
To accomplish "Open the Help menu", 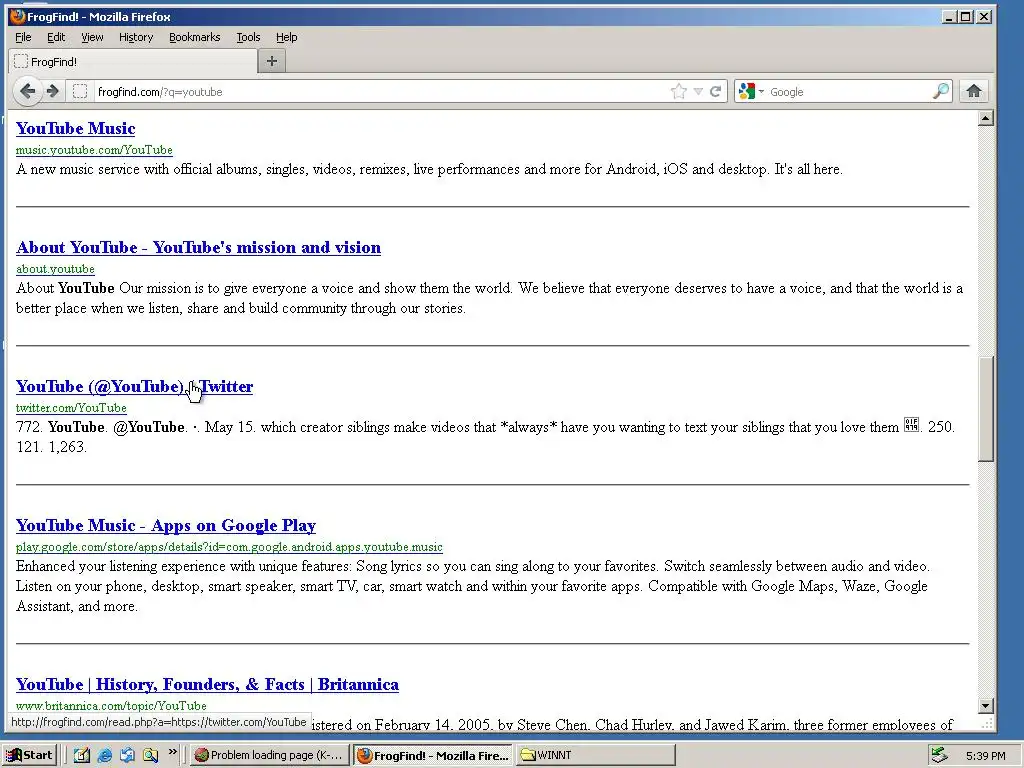I will pos(287,37).
